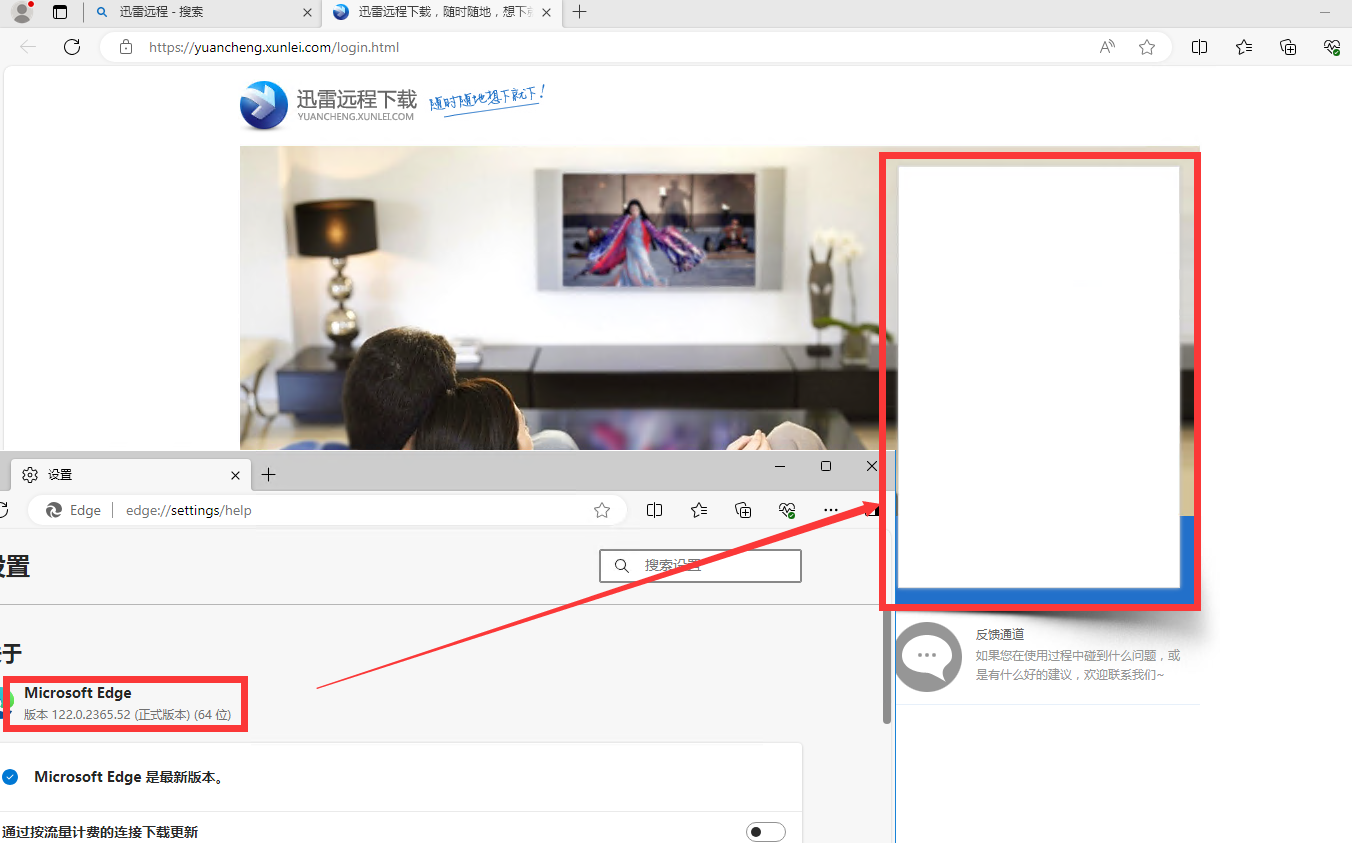Click the lock icon beside the Xunlei URL
Viewport: 1352px width, 843px height.
[x=126, y=47]
